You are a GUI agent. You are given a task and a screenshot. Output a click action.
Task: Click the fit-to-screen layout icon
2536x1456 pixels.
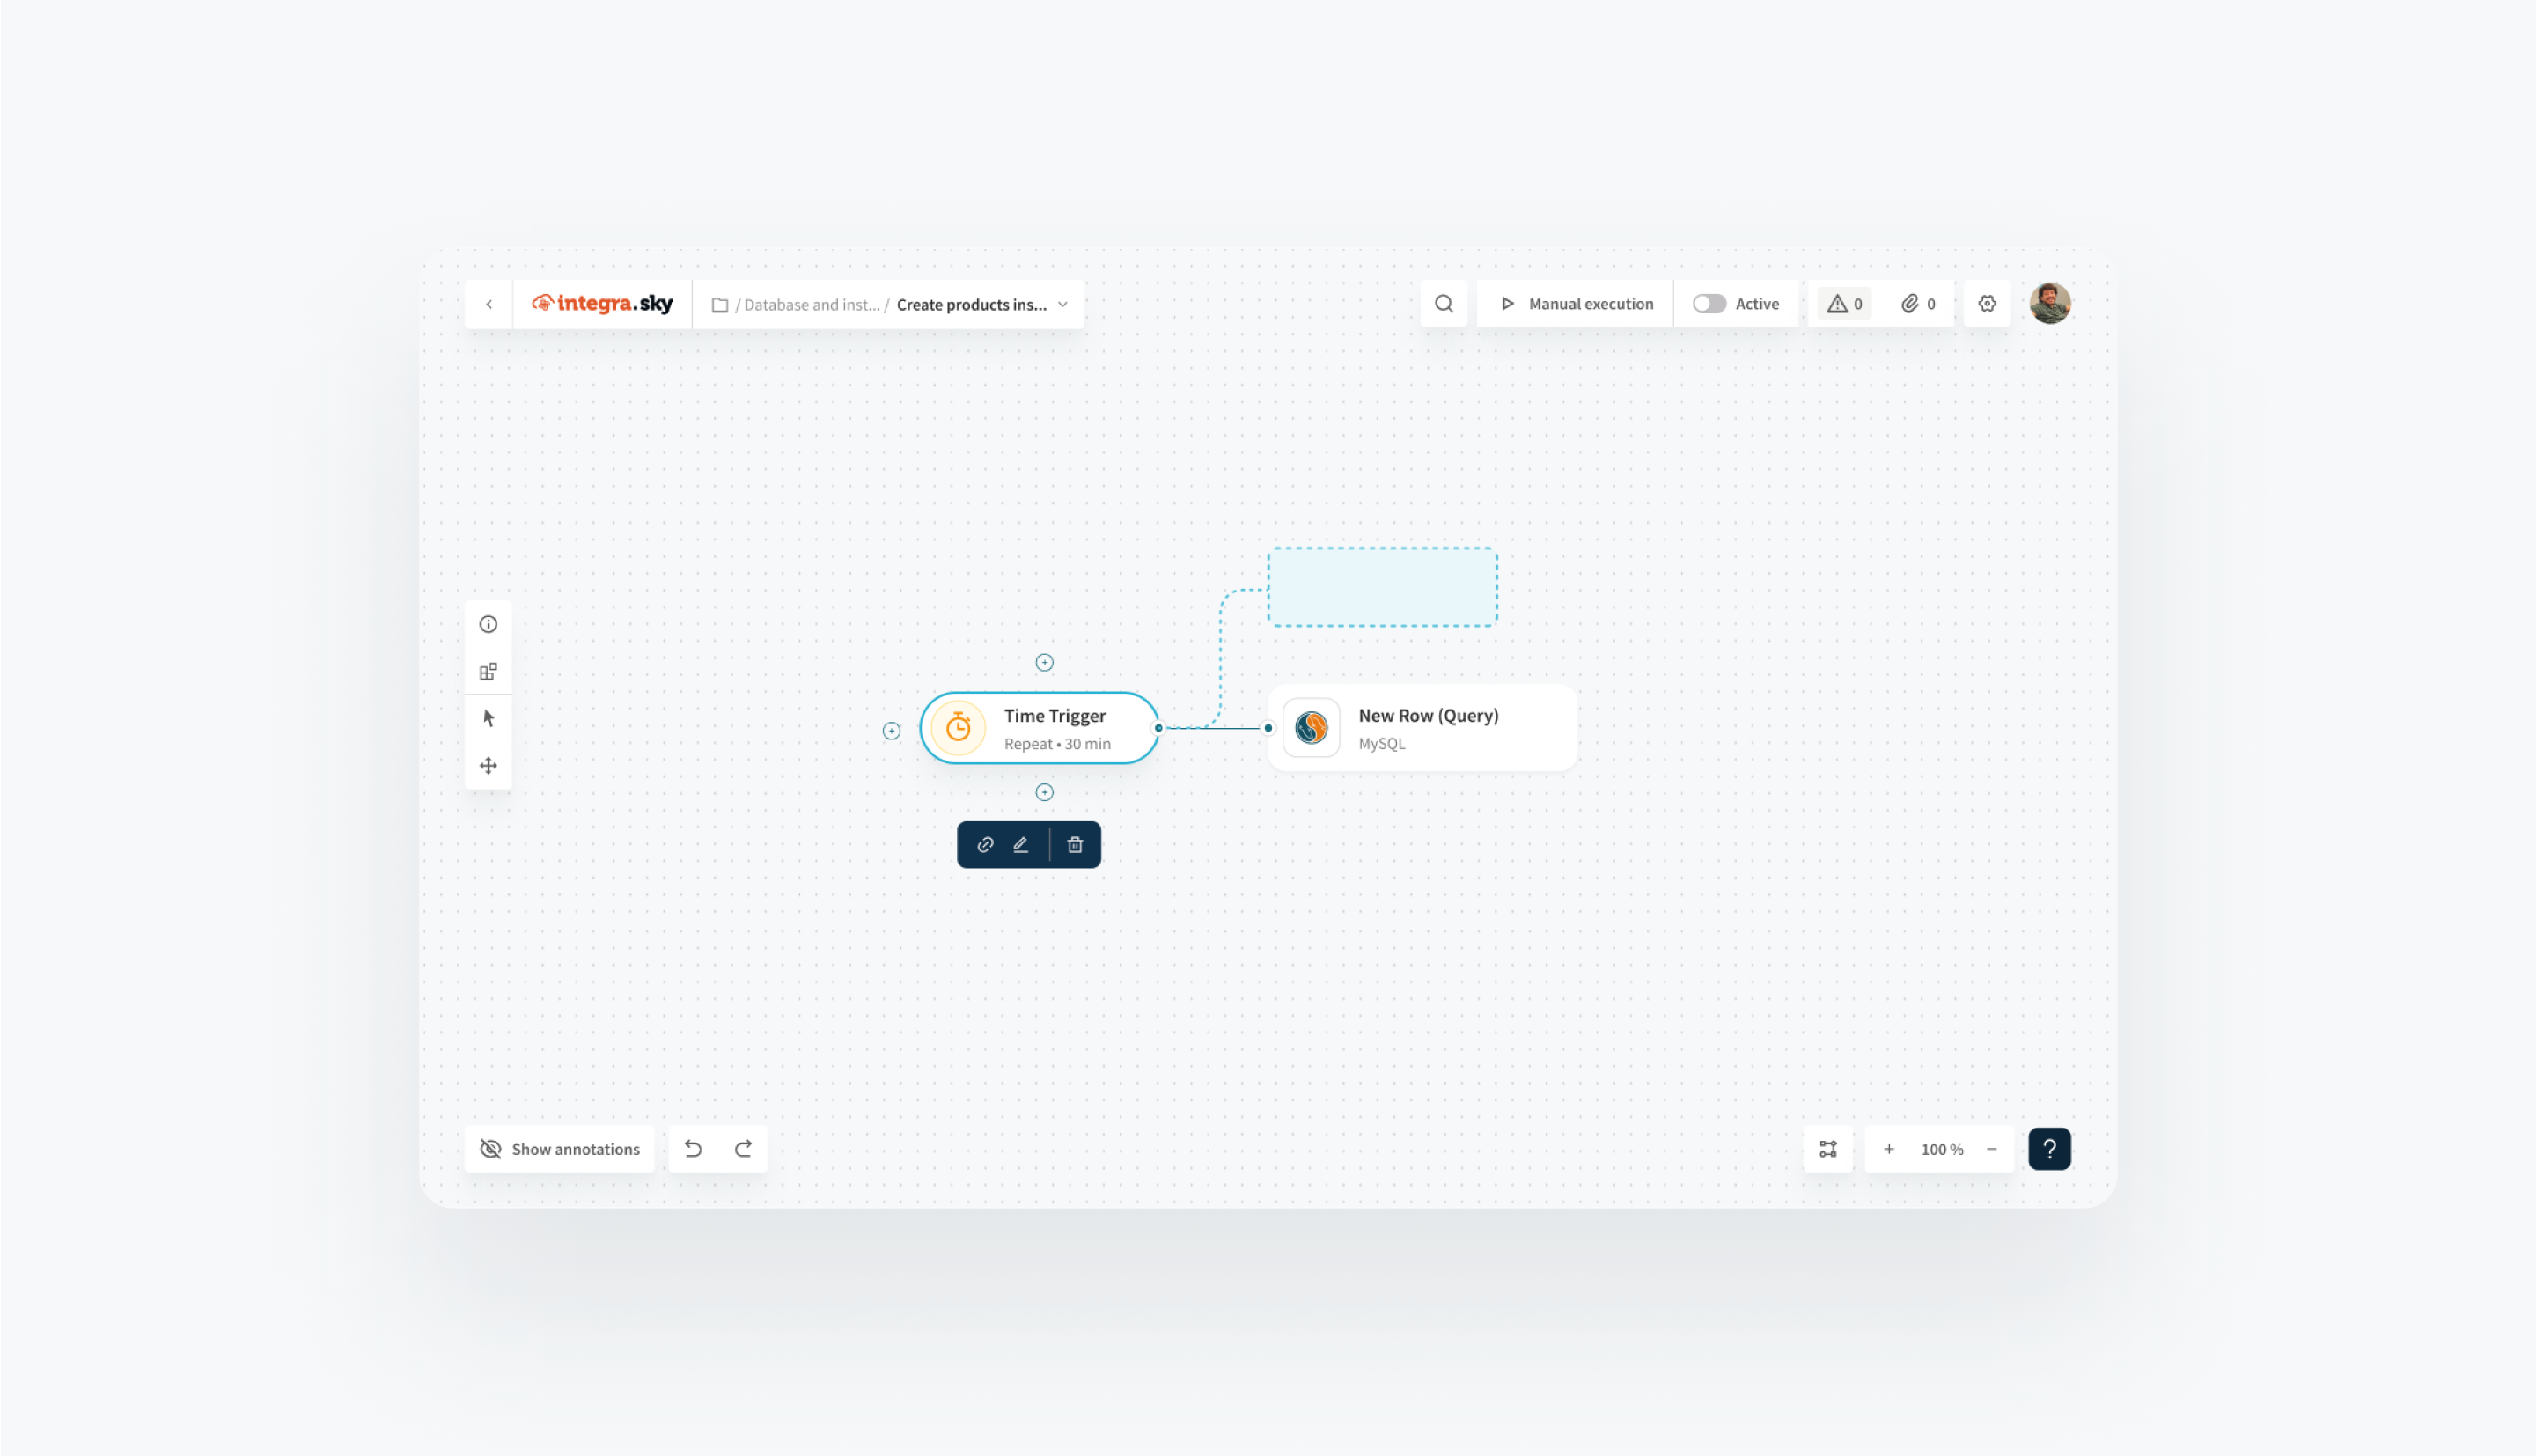pyautogui.click(x=1828, y=1149)
